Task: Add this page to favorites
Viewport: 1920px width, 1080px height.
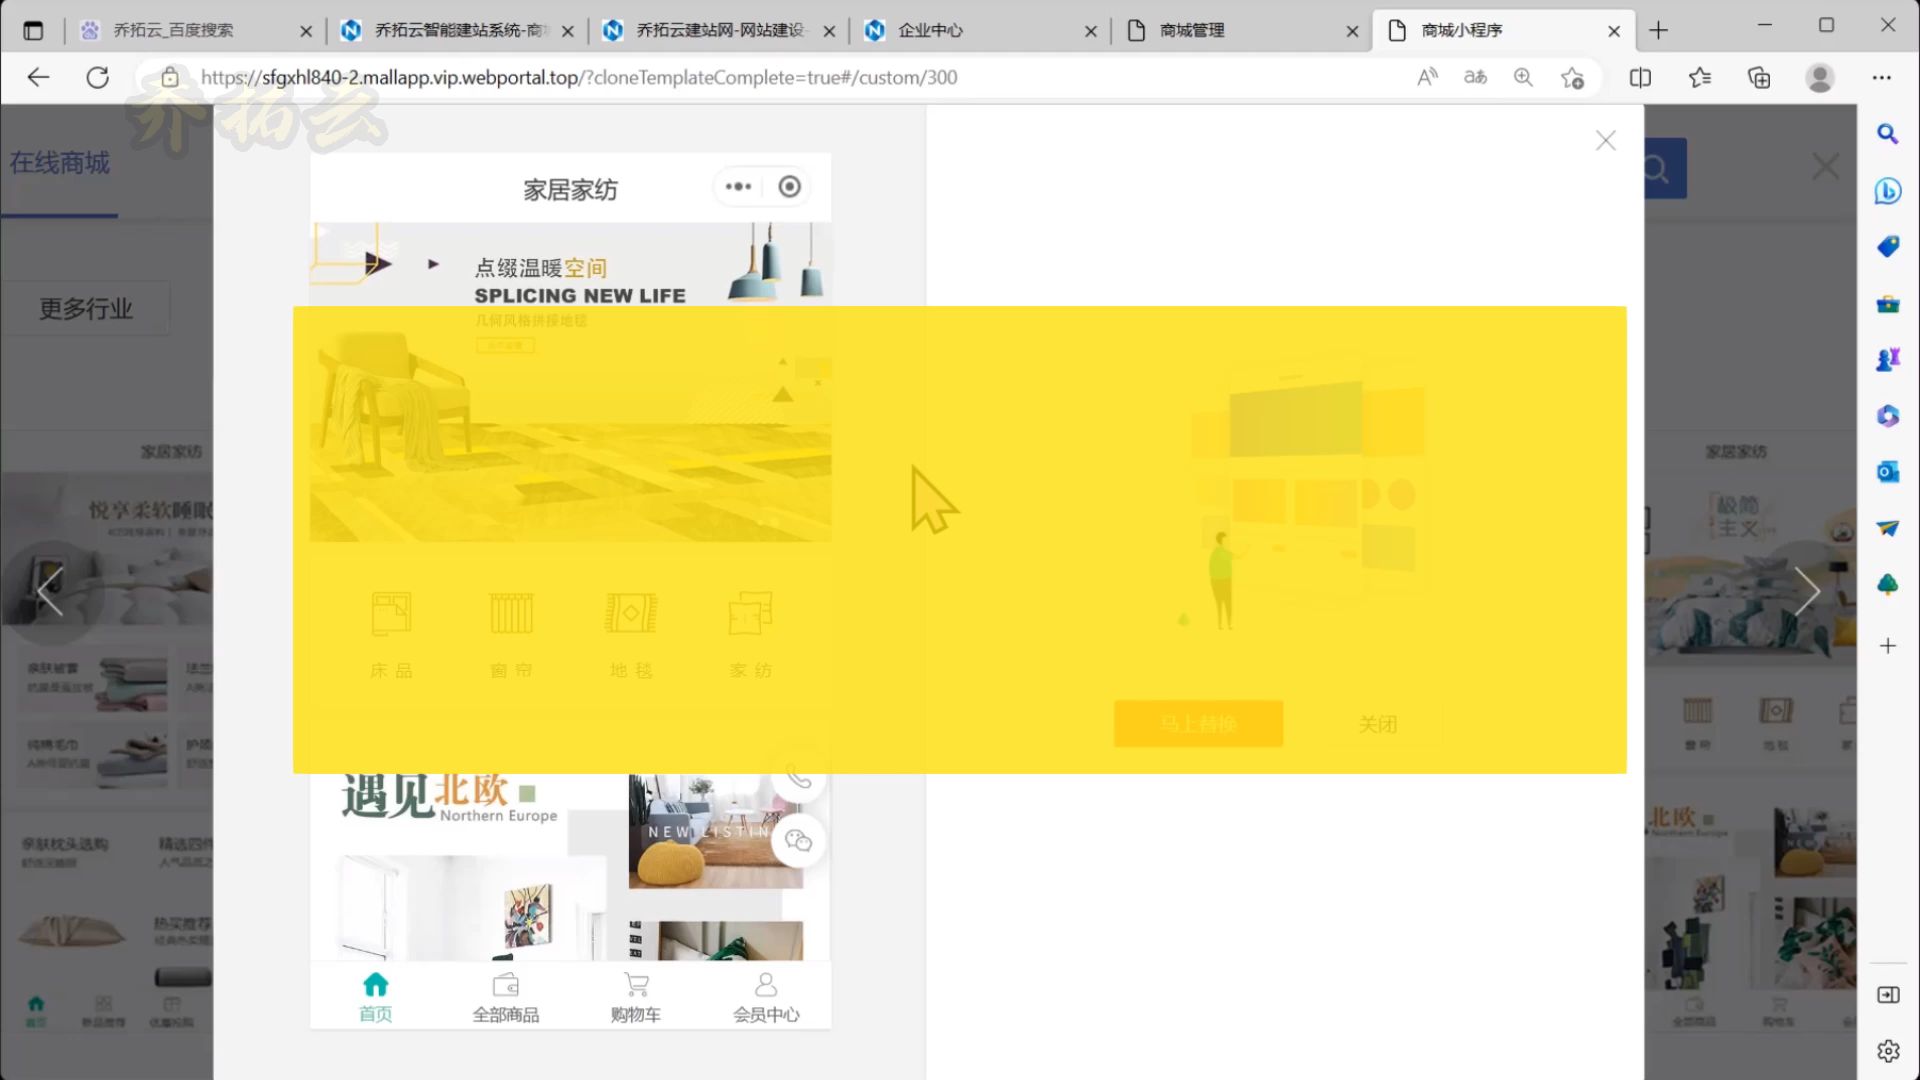Action: (x=1572, y=77)
